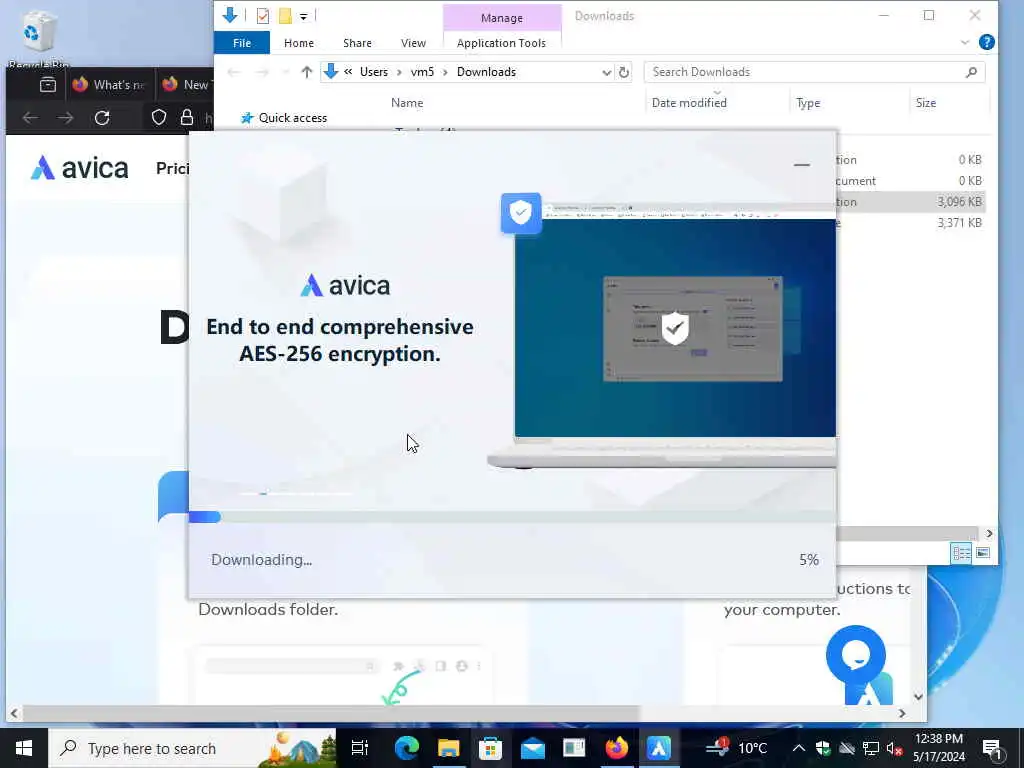1024x768 pixels.
Task: Click the 5% progress value
Action: tap(808, 560)
